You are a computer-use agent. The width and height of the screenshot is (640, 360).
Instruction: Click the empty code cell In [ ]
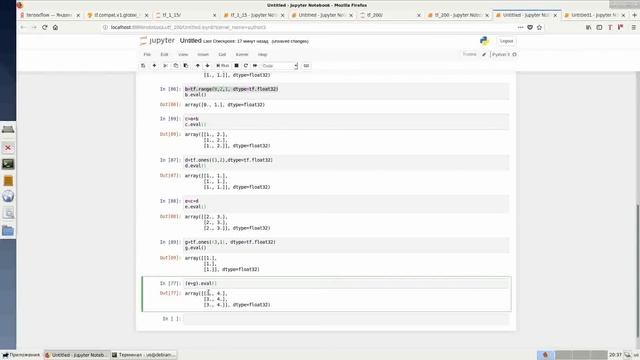(346, 319)
